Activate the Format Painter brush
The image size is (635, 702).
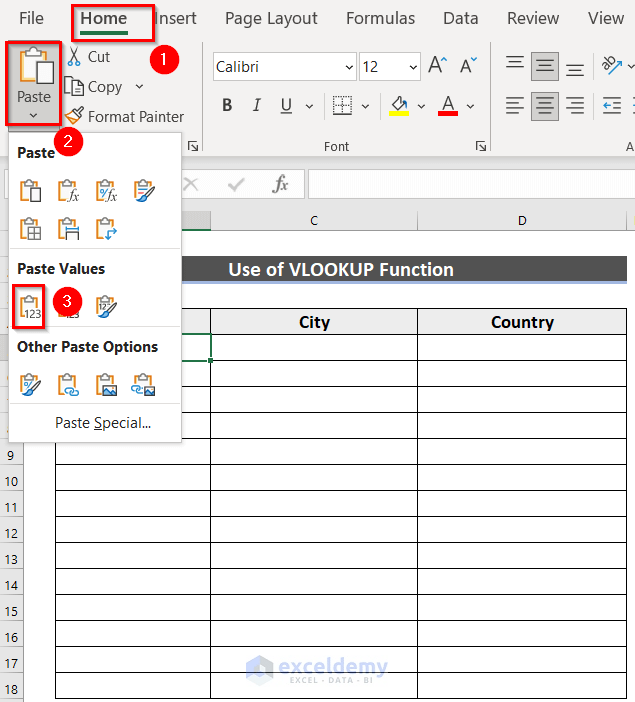point(124,116)
